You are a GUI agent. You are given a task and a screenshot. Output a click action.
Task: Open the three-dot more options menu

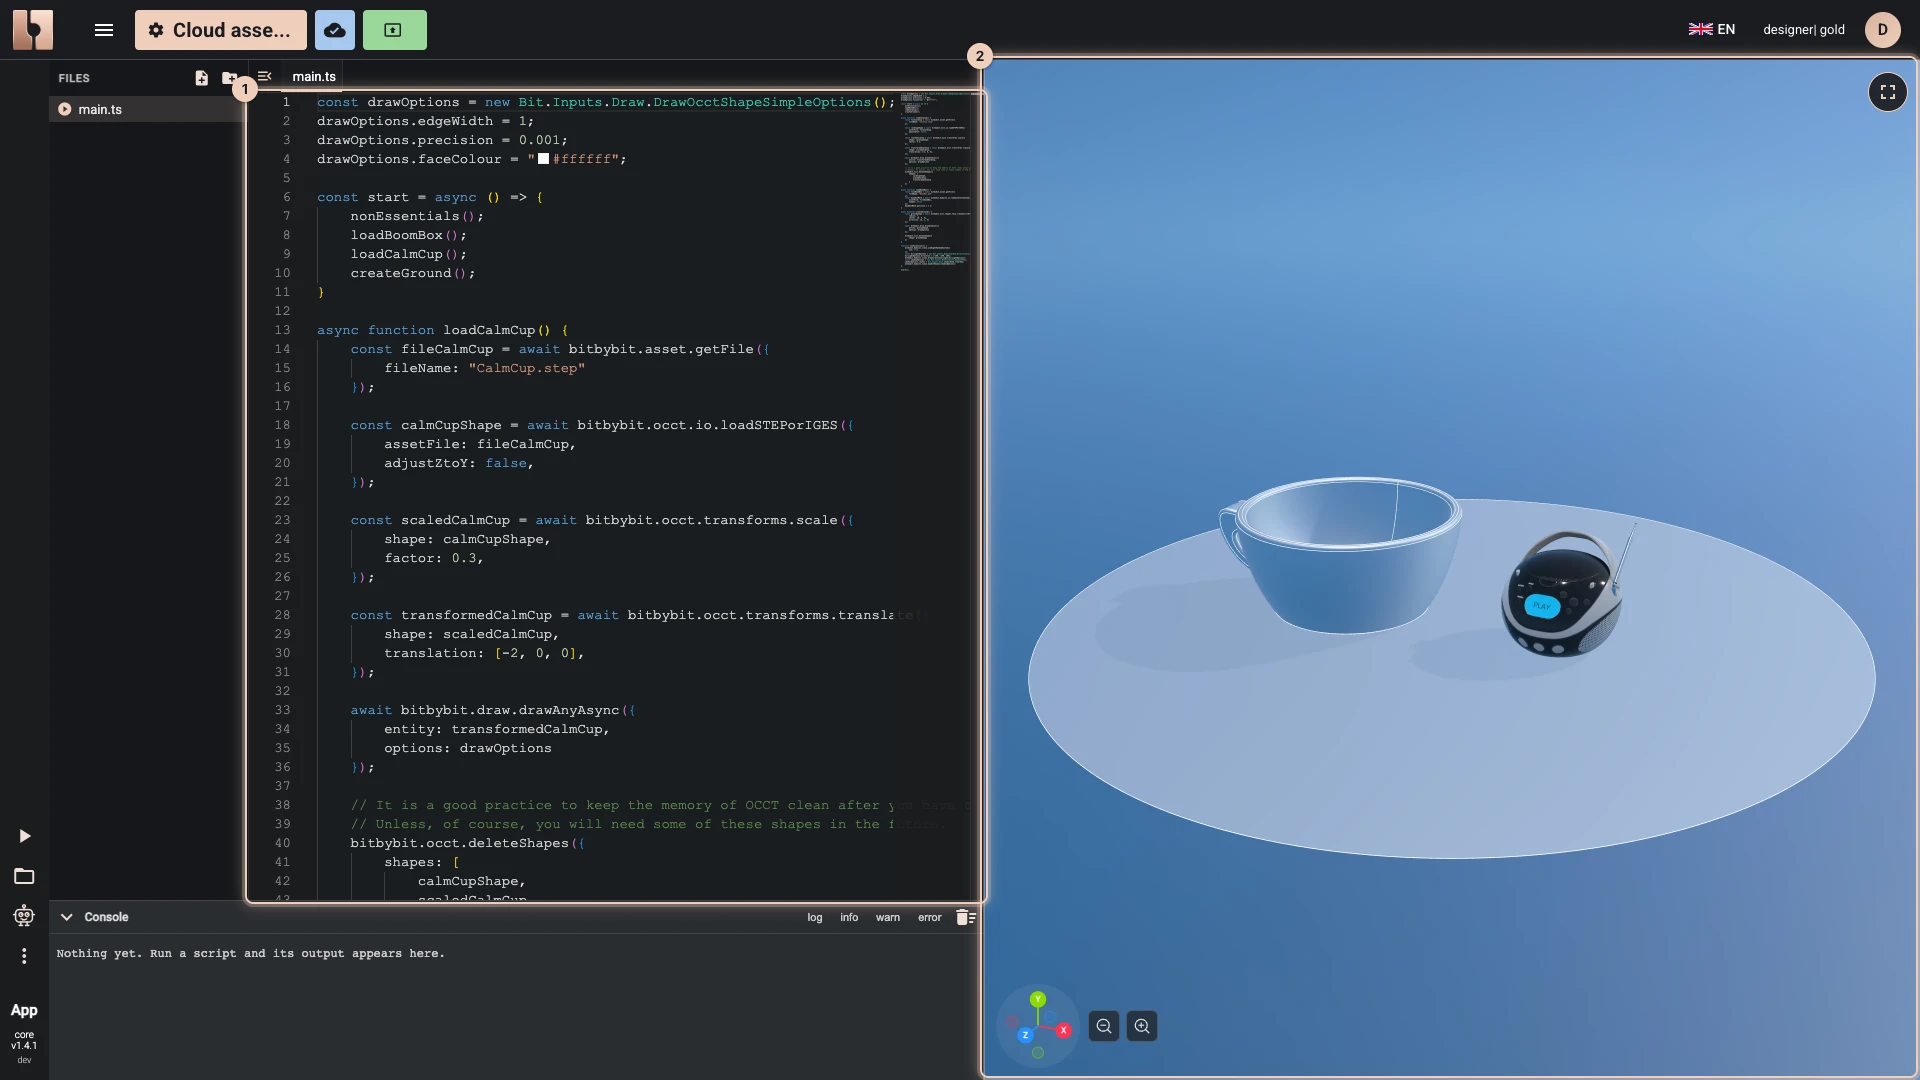pyautogui.click(x=25, y=956)
